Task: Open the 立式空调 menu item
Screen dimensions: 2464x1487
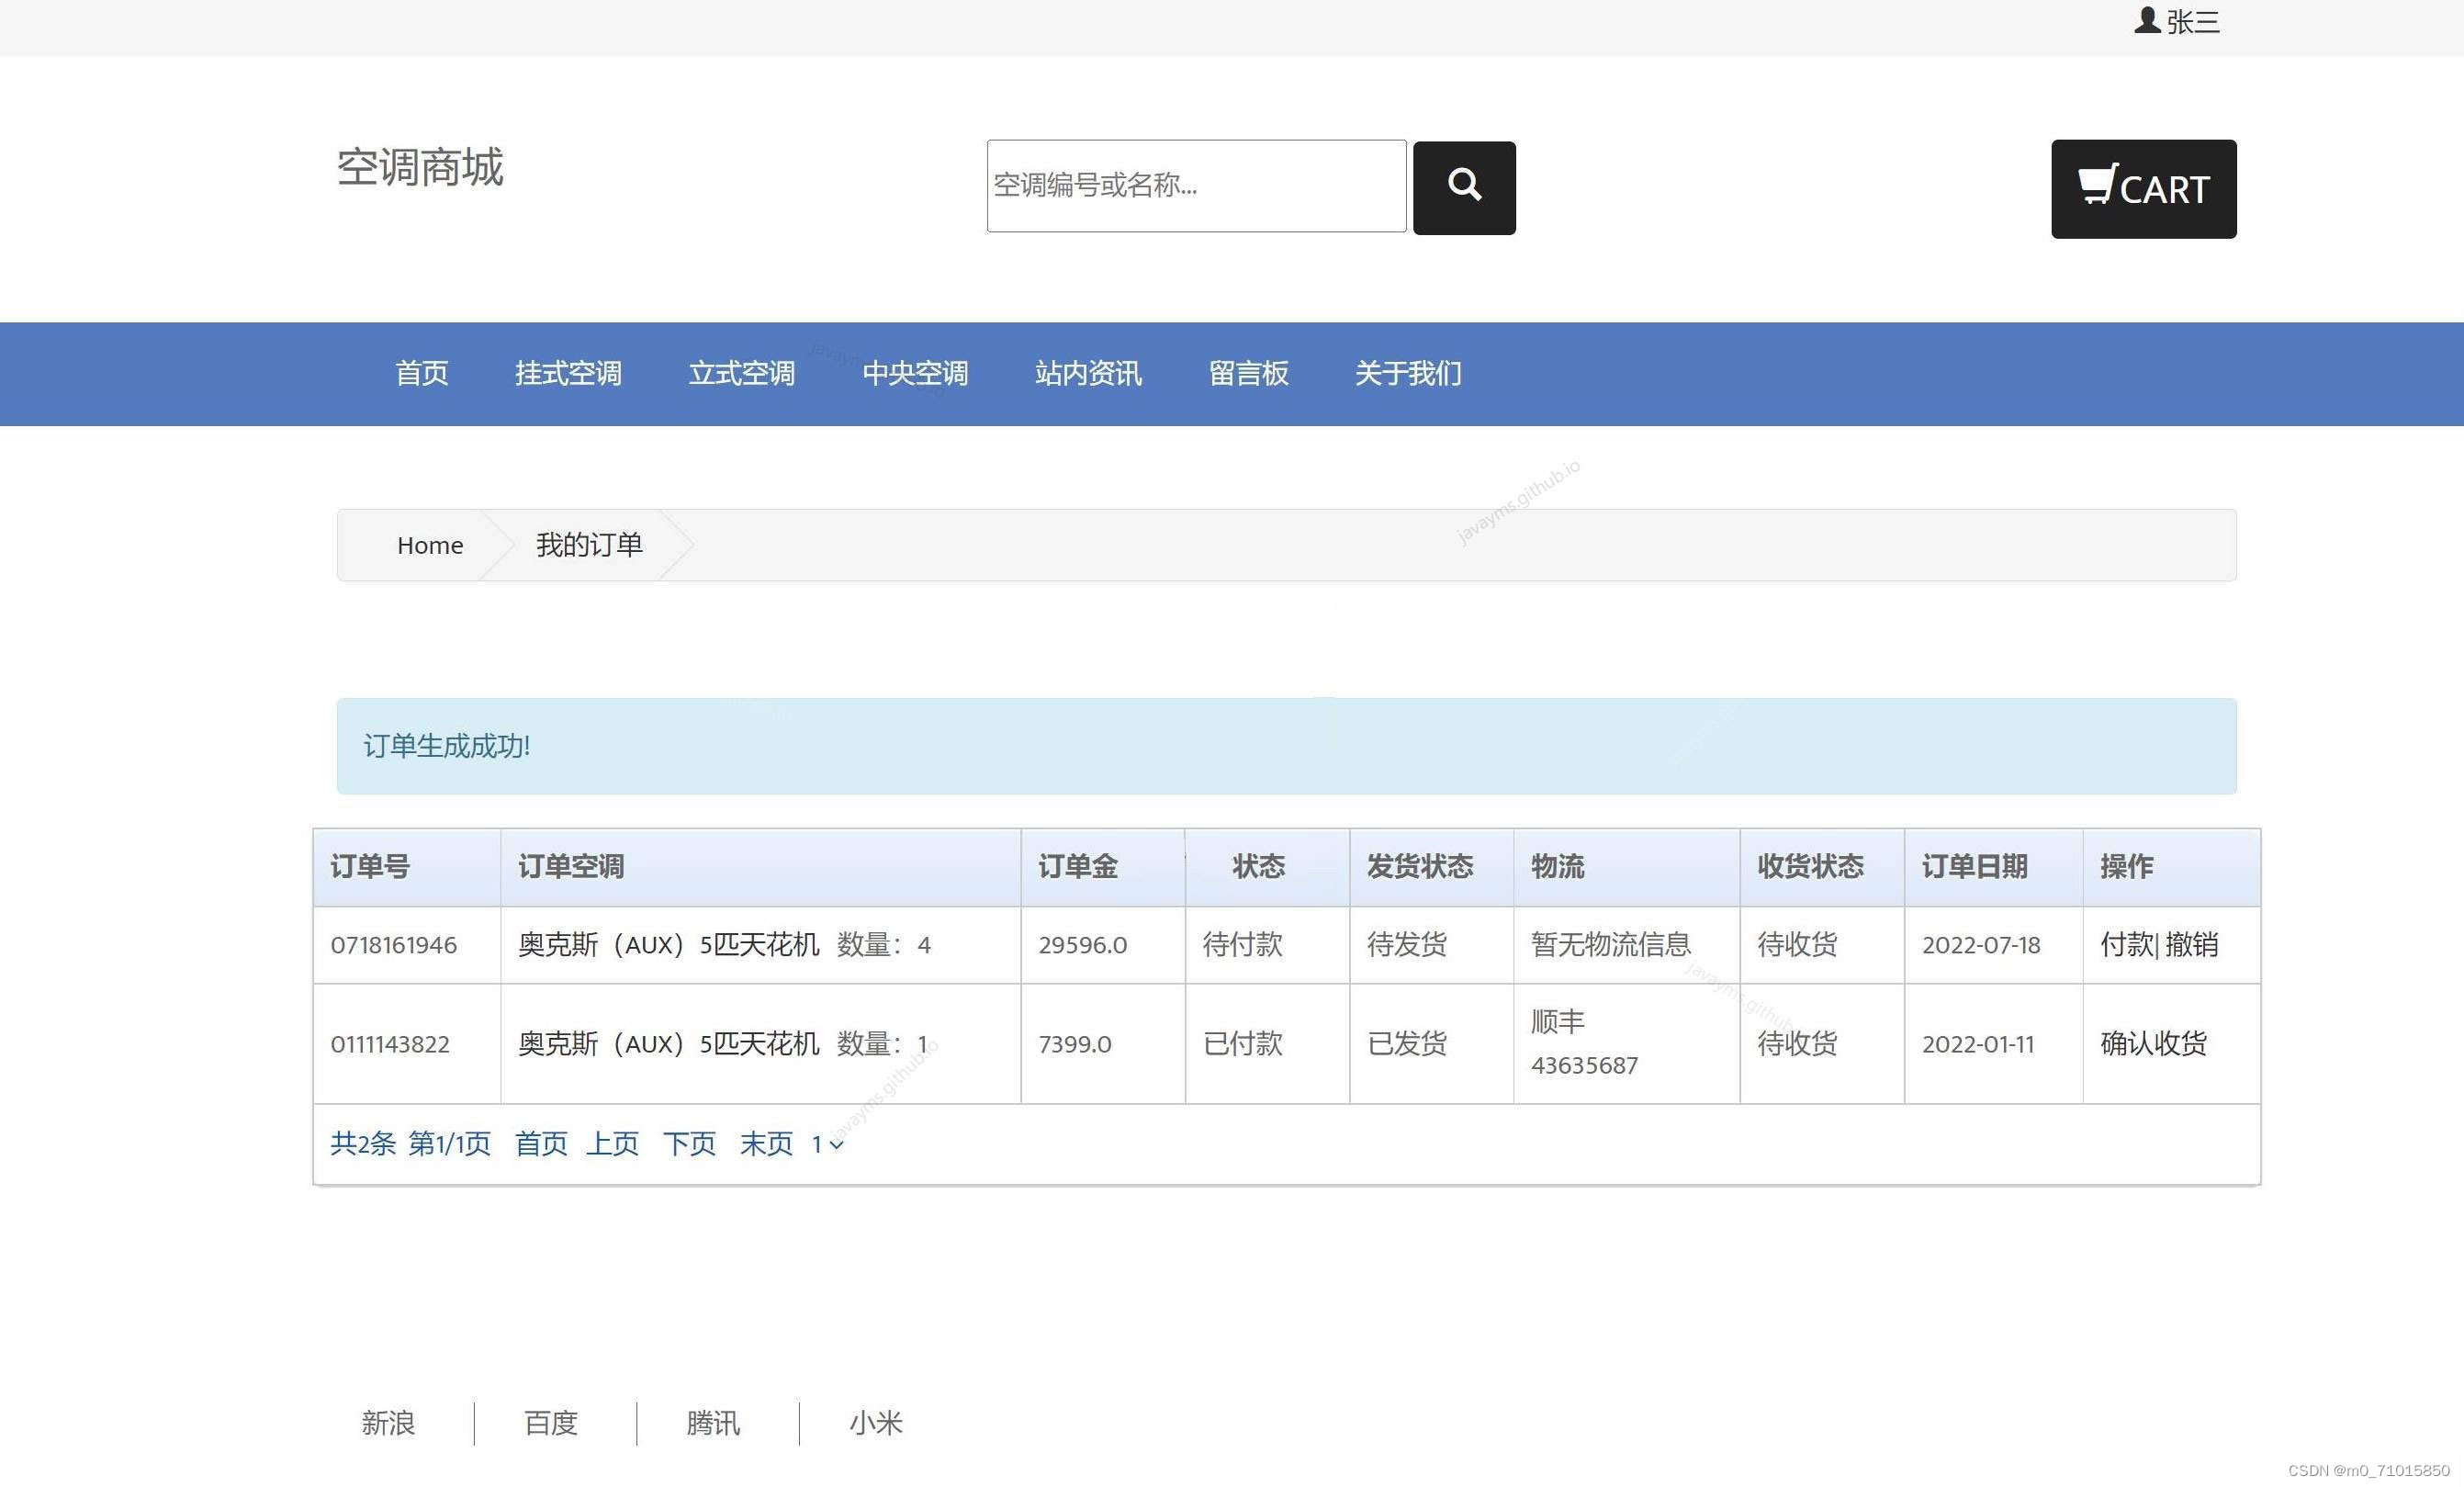Action: point(741,373)
